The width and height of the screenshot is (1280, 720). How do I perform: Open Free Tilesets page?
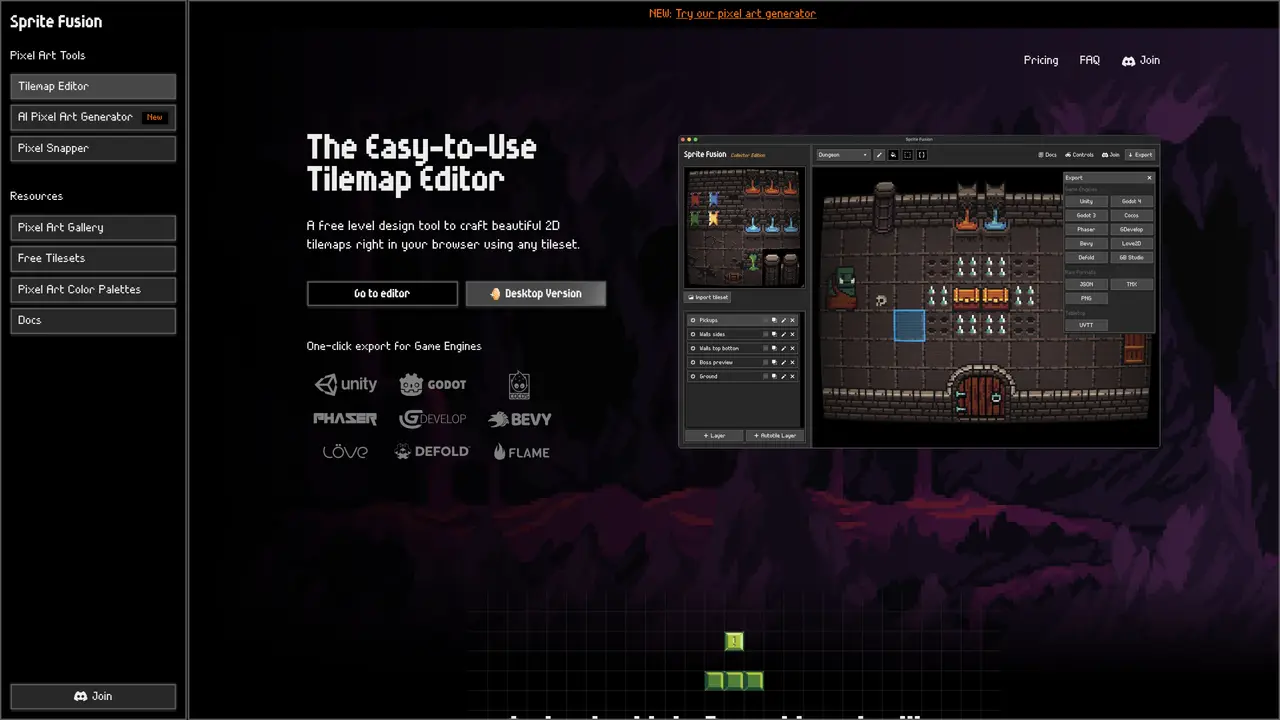[x=93, y=258]
